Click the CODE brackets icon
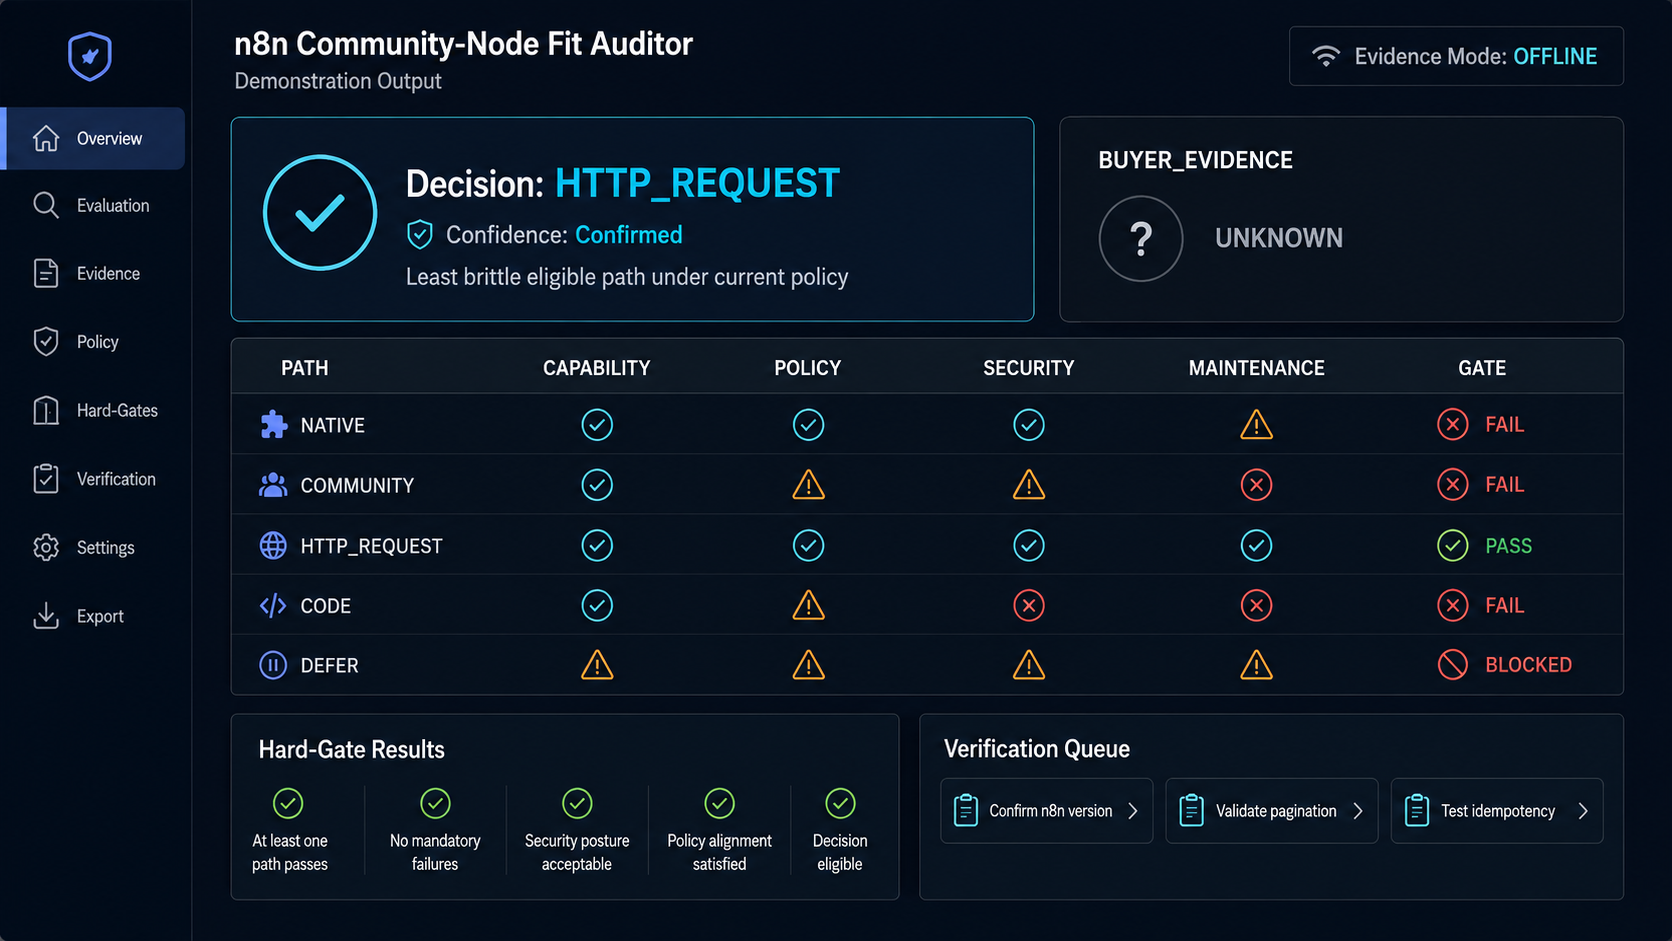The height and width of the screenshot is (941, 1672). [273, 606]
